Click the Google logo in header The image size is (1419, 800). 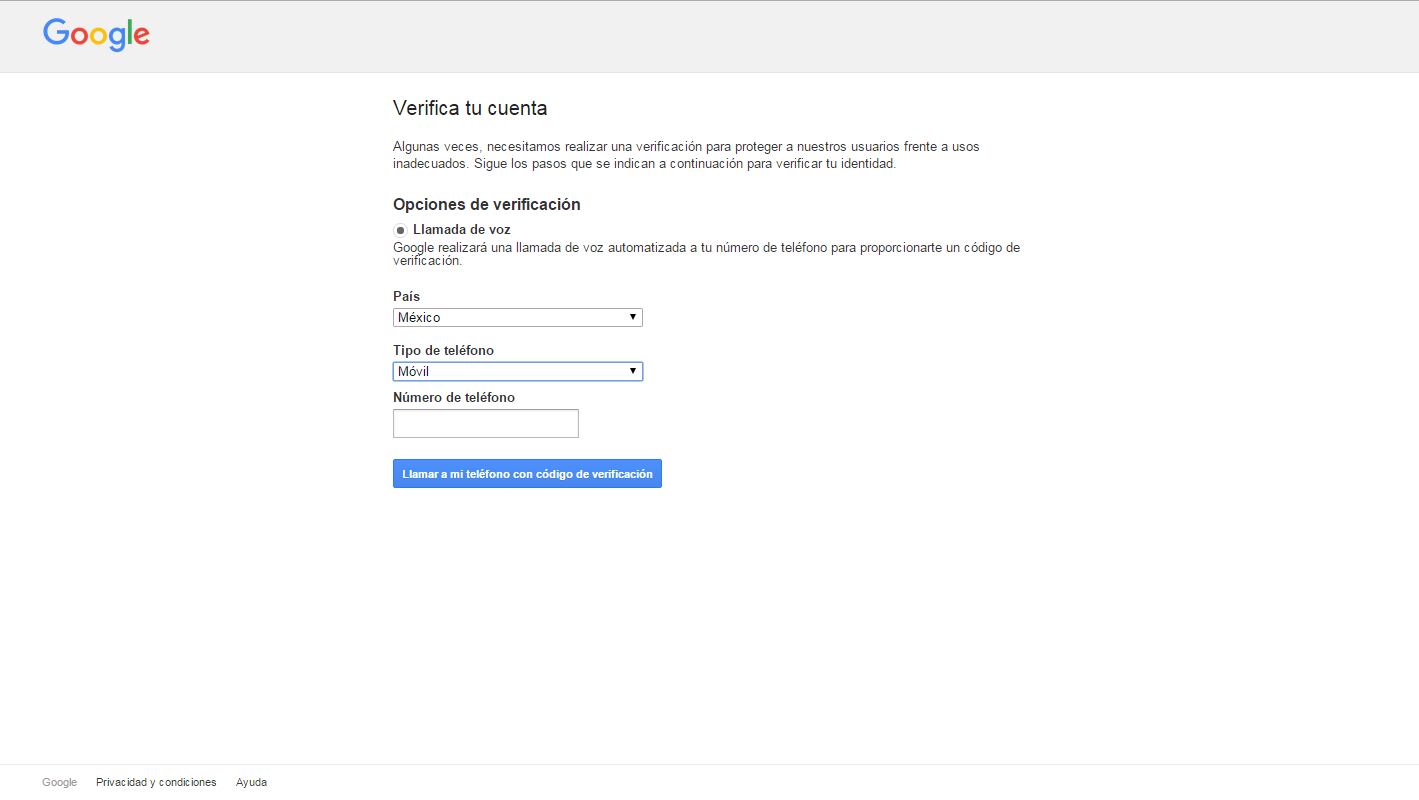tap(96, 34)
